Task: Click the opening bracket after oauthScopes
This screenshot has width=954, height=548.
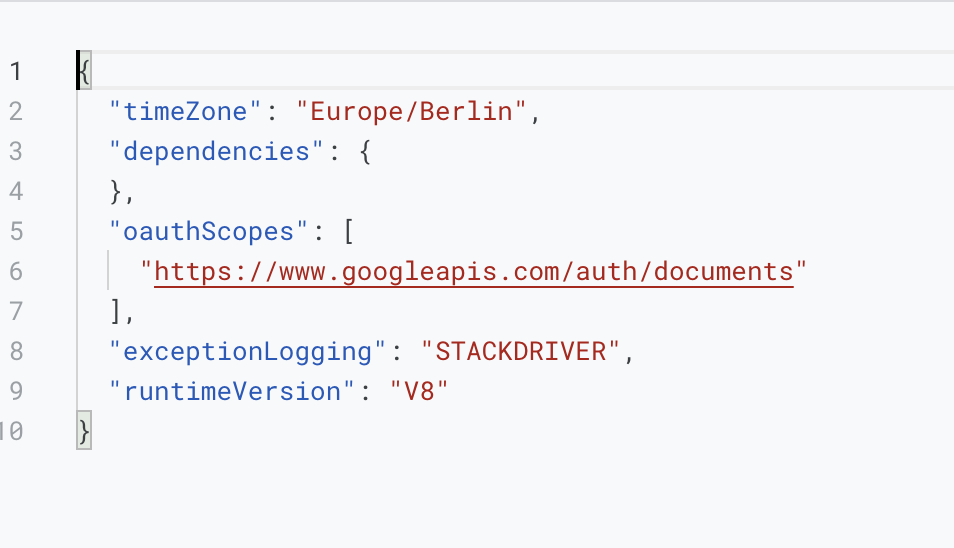Action: click(x=349, y=232)
